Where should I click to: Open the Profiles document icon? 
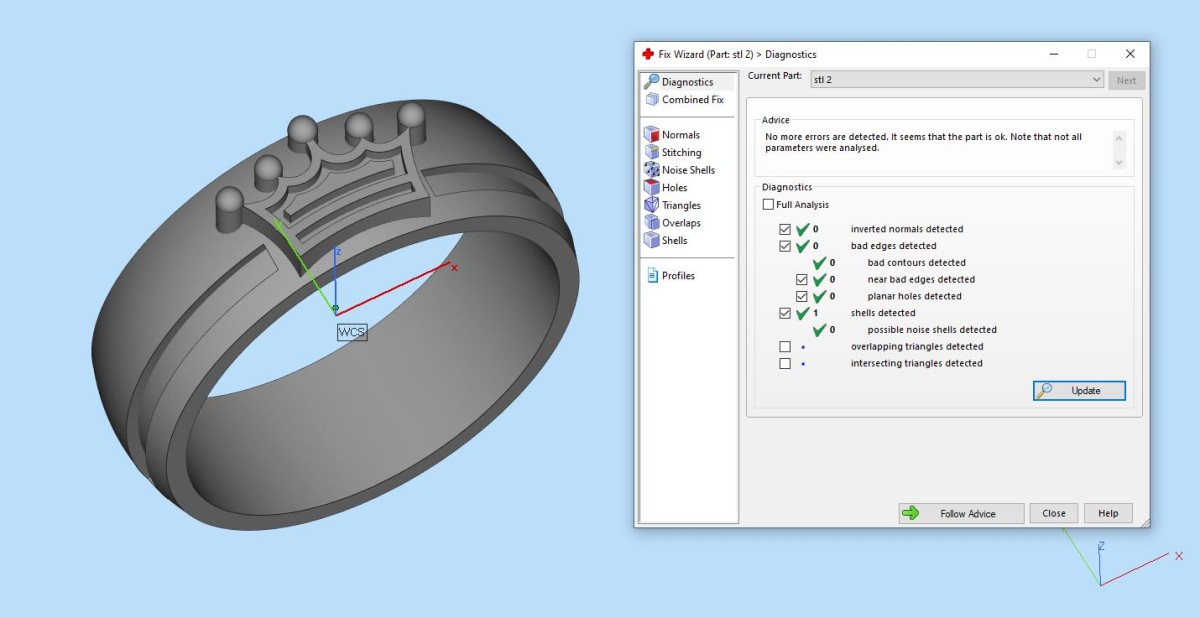click(x=652, y=275)
